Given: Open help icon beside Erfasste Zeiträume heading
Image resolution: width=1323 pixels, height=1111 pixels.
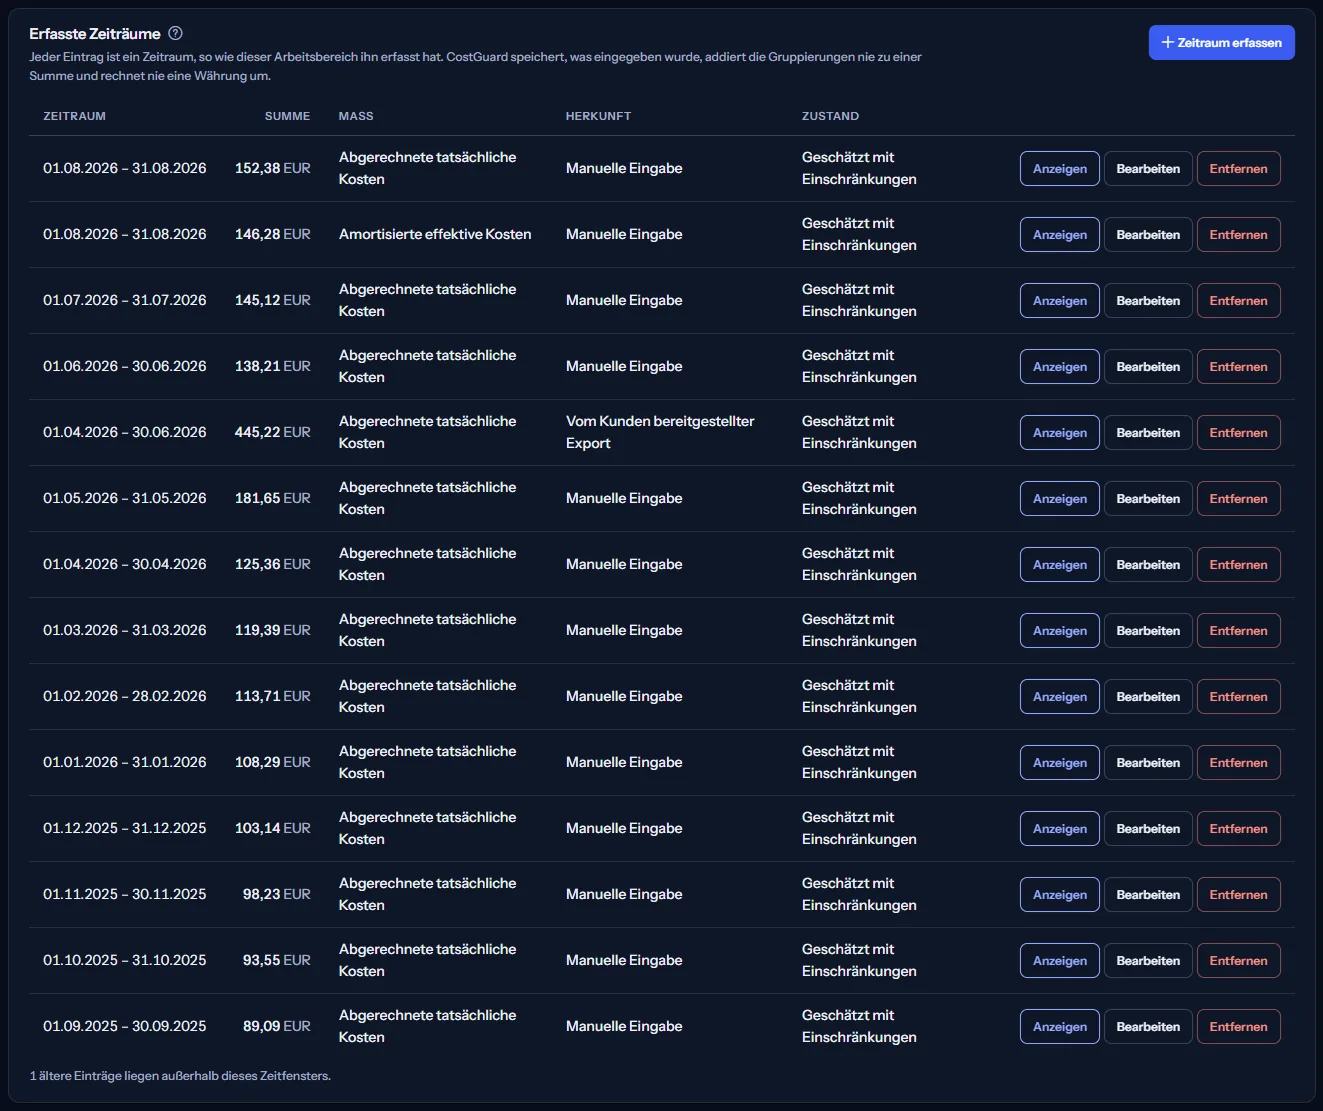Looking at the screenshot, I should pyautogui.click(x=176, y=33).
